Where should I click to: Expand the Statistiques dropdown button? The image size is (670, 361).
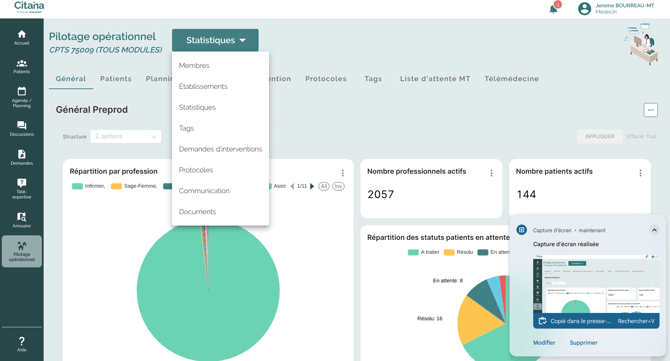(215, 40)
